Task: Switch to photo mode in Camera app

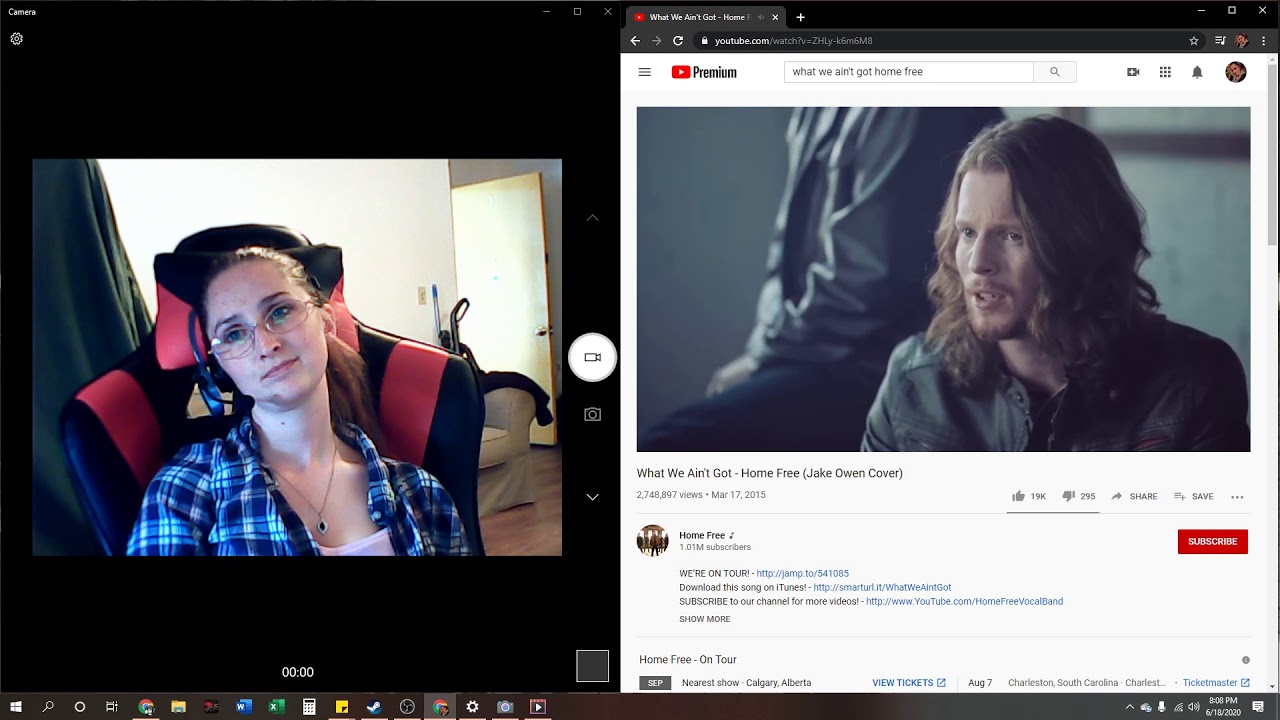Action: pos(592,414)
